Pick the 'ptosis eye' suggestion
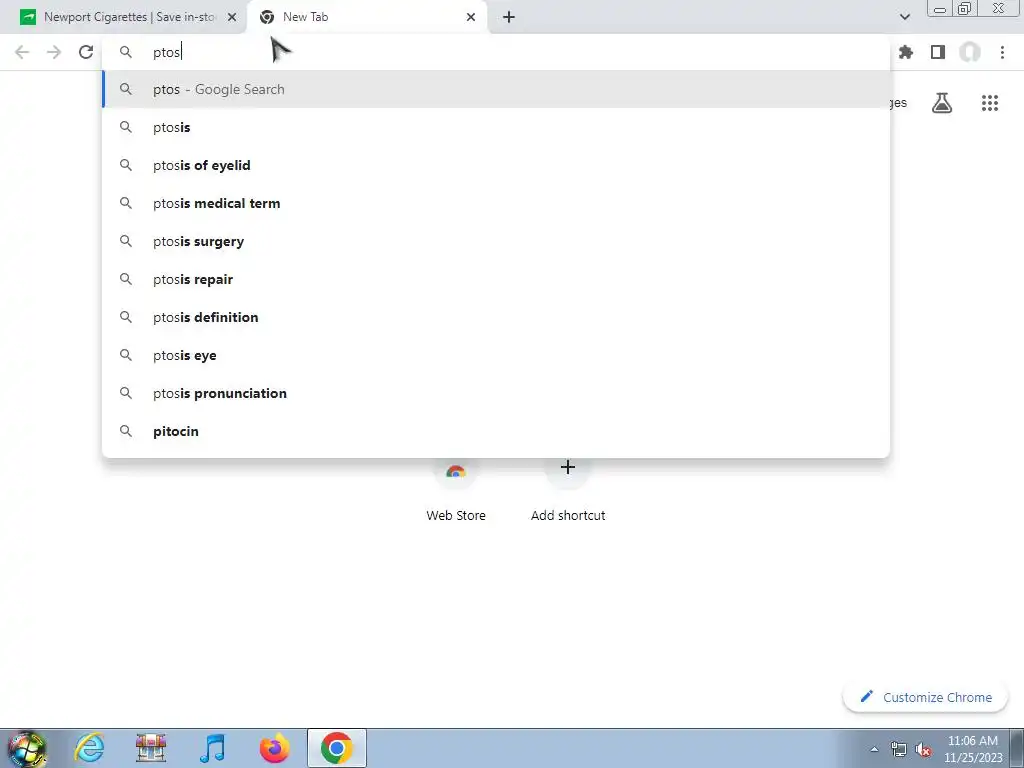 click(496, 355)
